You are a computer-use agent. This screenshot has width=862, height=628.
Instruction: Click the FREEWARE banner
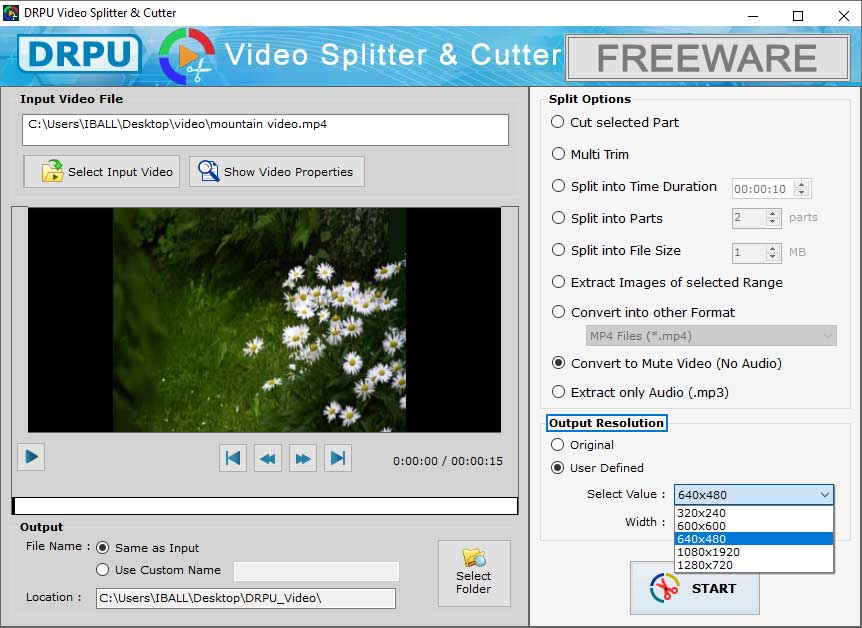coord(708,58)
